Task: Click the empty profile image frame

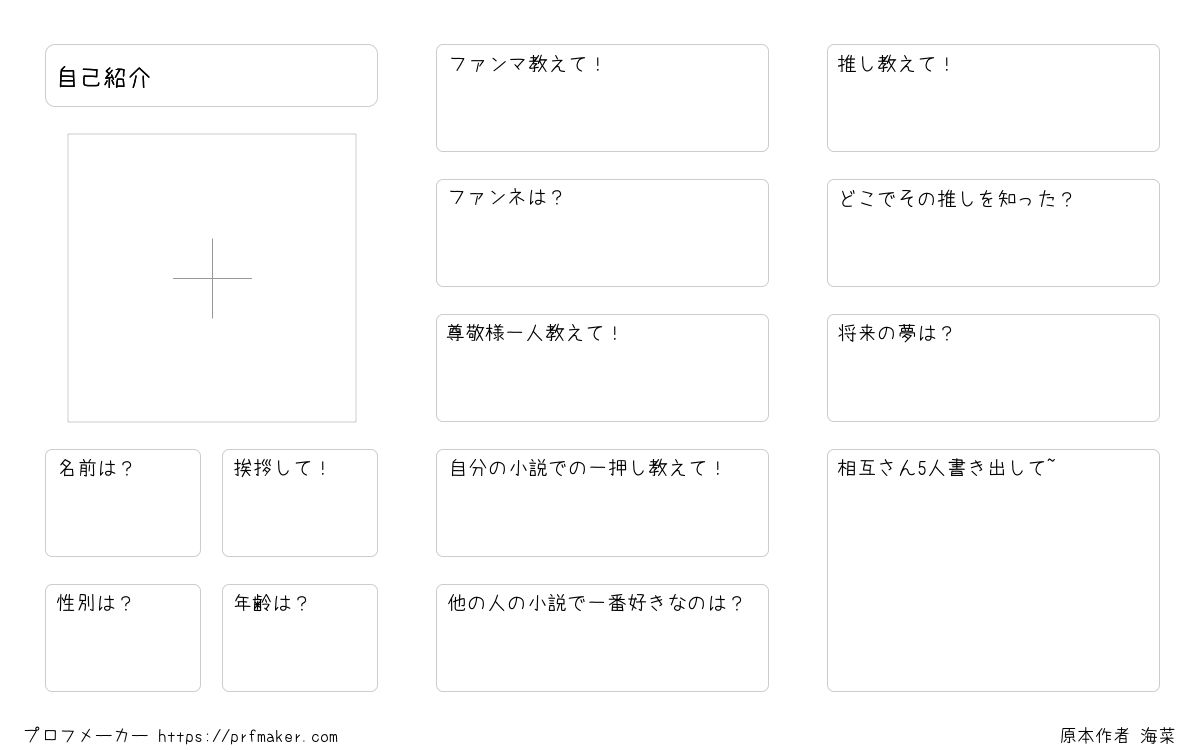Action: pos(212,278)
